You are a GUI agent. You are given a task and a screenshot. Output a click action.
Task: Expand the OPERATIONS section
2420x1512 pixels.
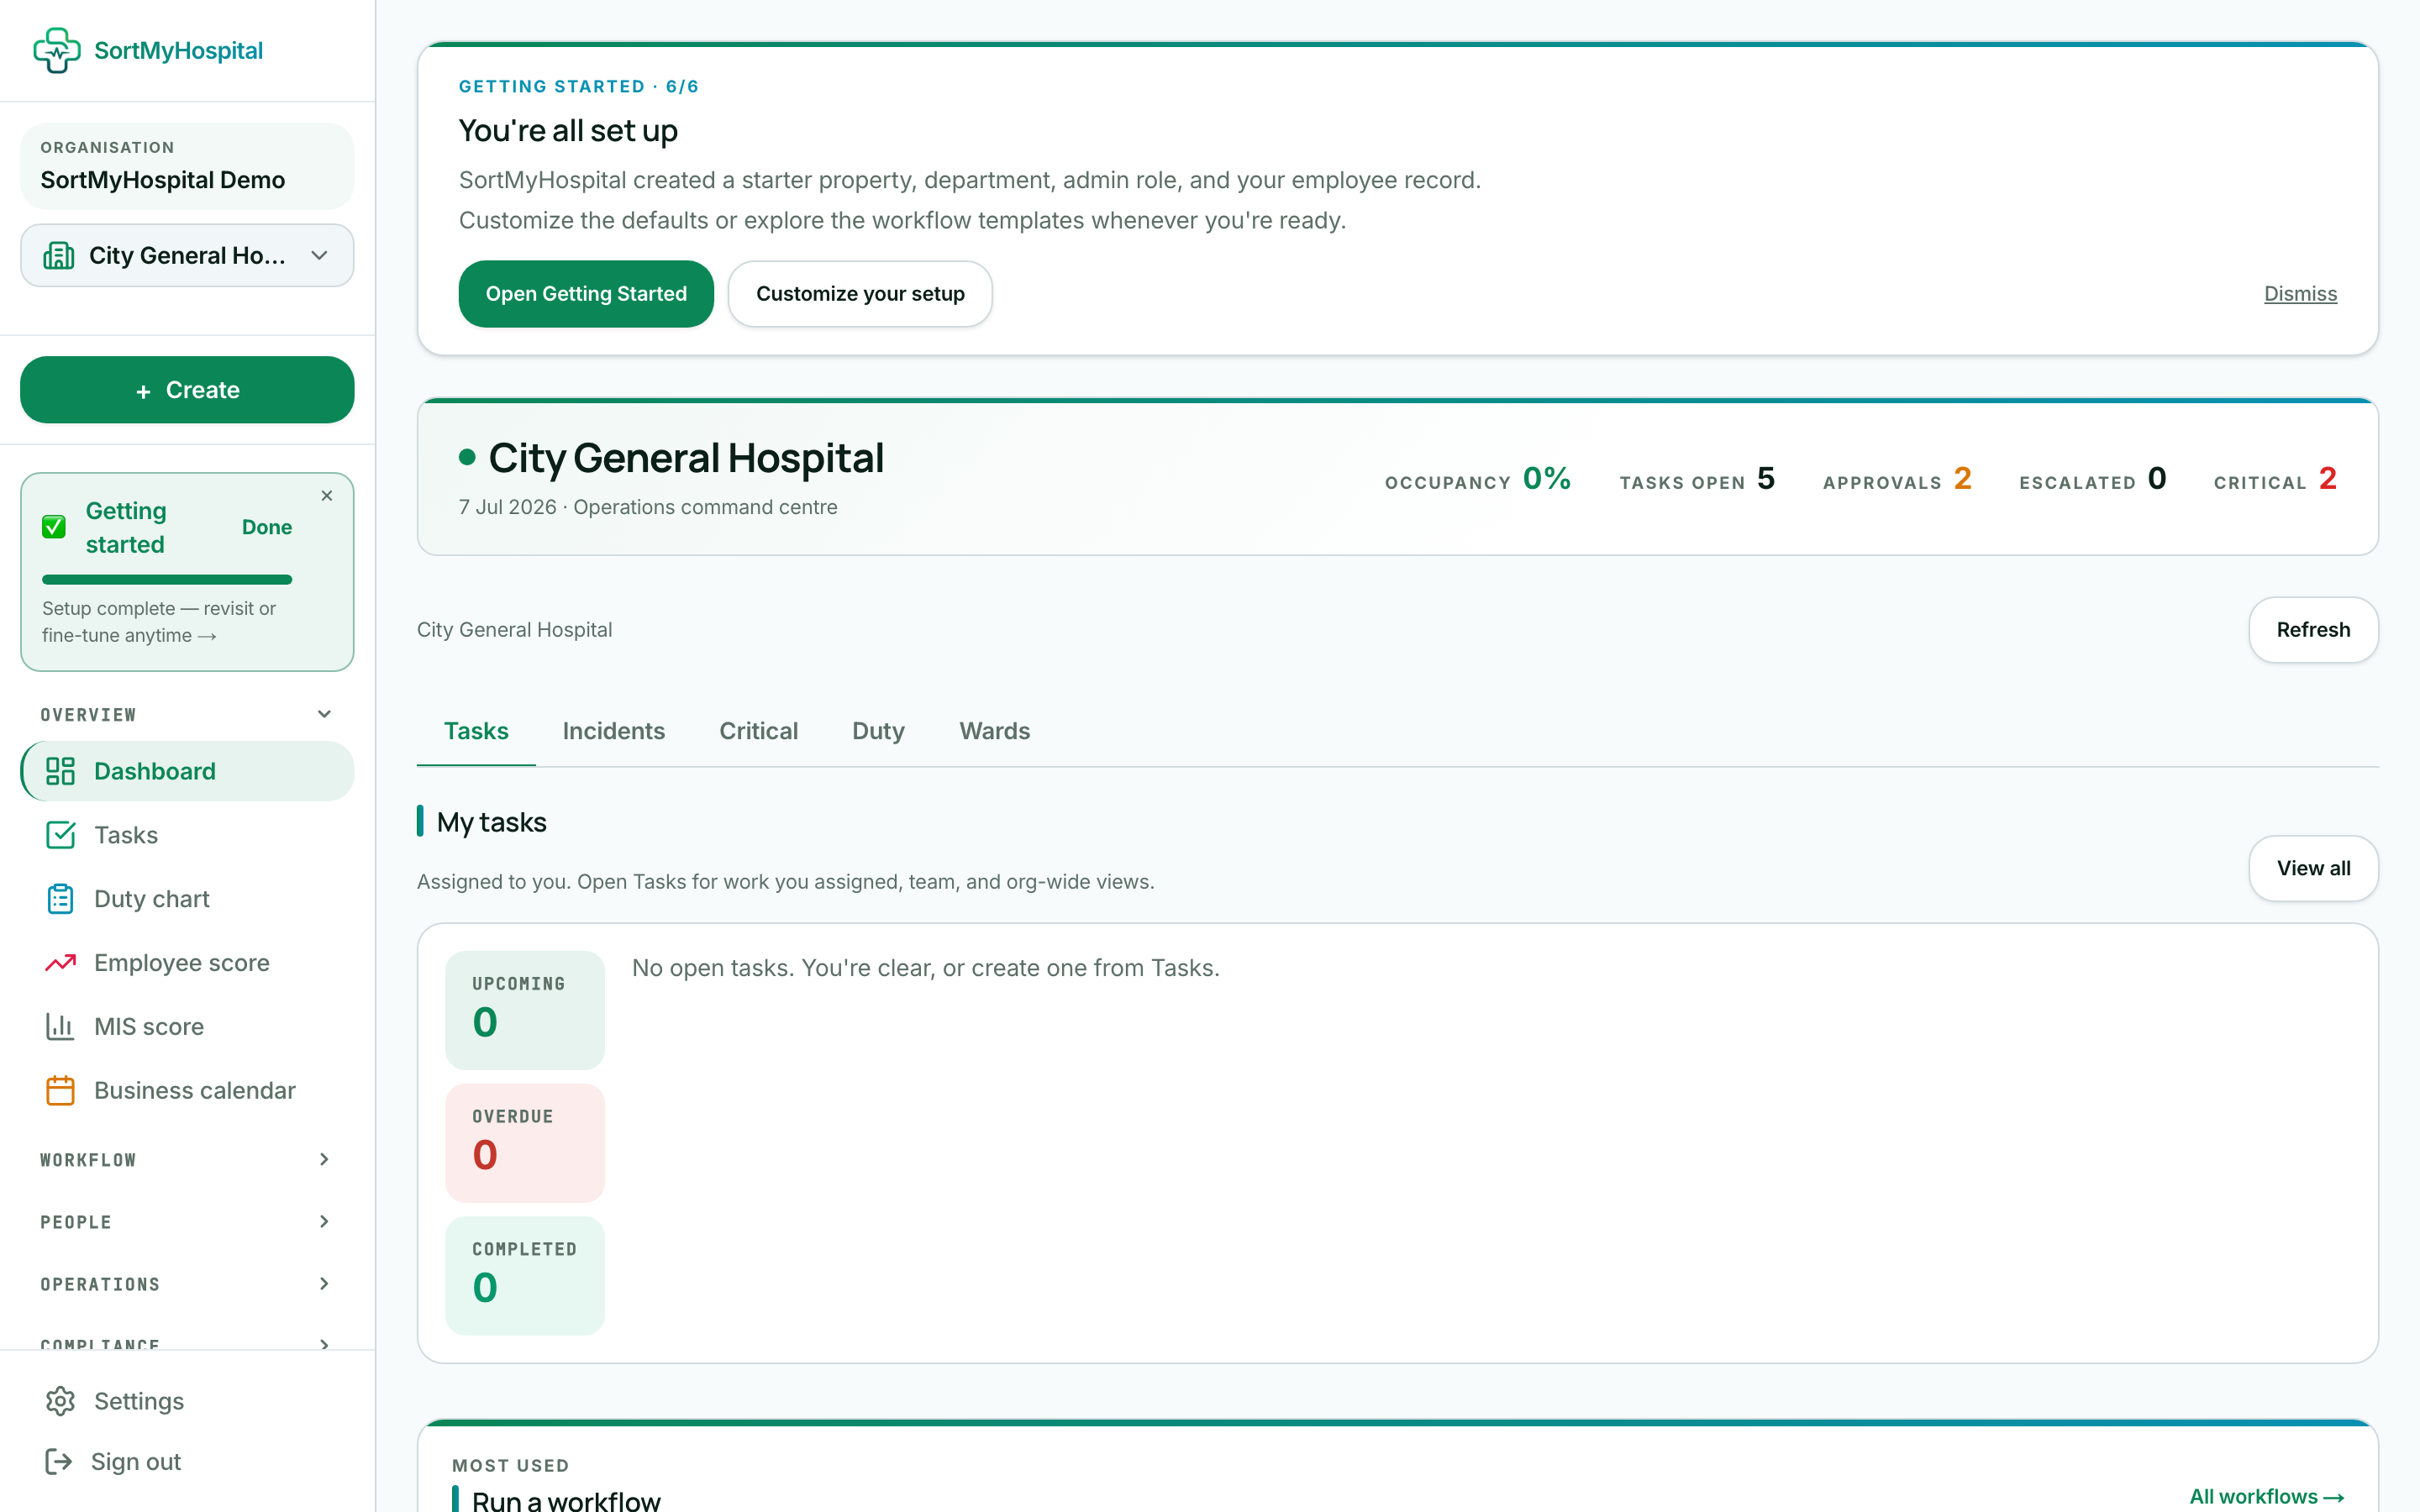click(x=187, y=1284)
